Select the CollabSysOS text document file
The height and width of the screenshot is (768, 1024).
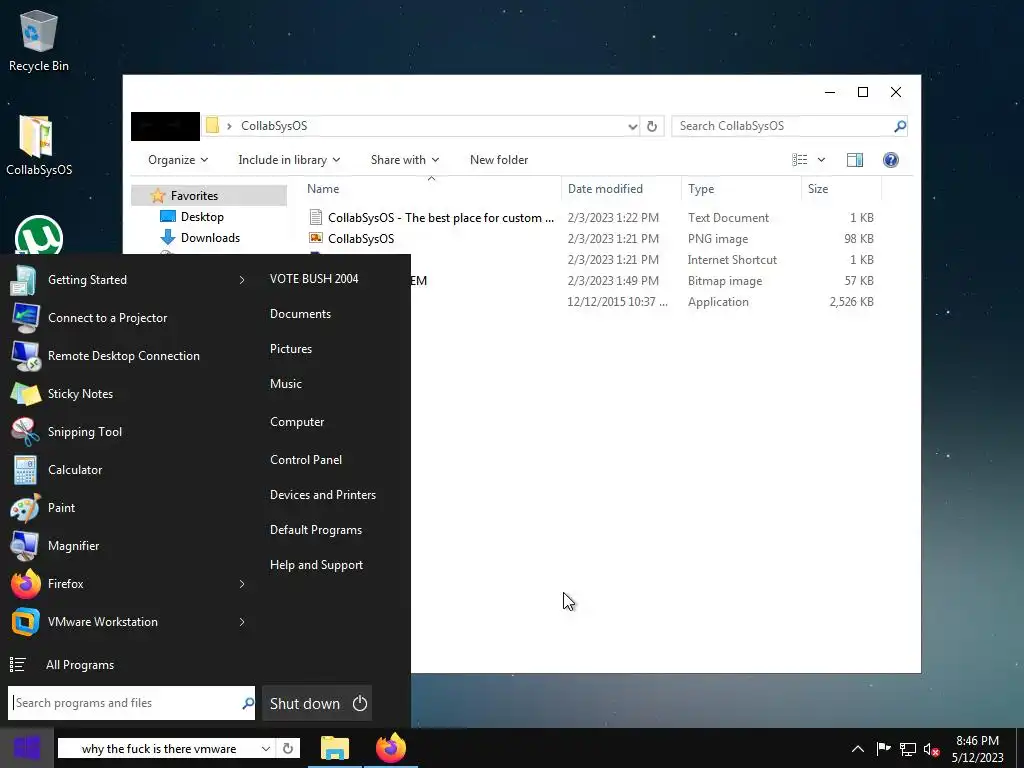[x=431, y=217]
